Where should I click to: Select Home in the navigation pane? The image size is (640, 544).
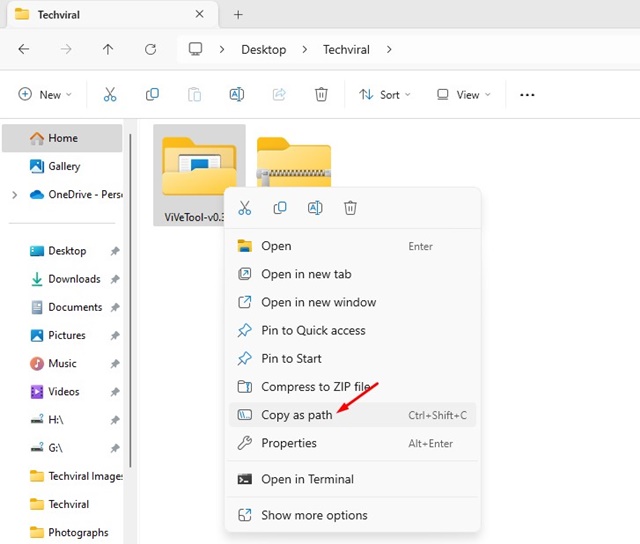point(62,138)
